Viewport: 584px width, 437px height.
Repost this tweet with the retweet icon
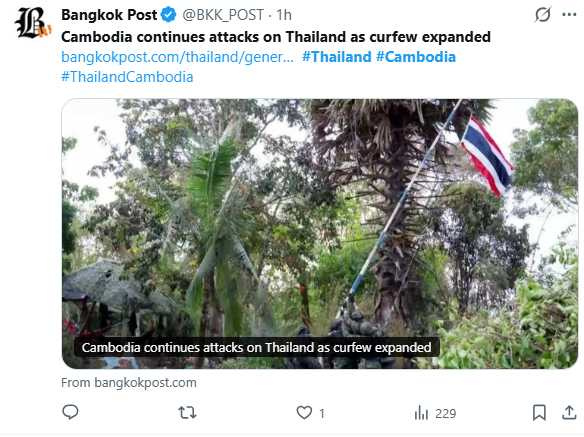tap(187, 412)
